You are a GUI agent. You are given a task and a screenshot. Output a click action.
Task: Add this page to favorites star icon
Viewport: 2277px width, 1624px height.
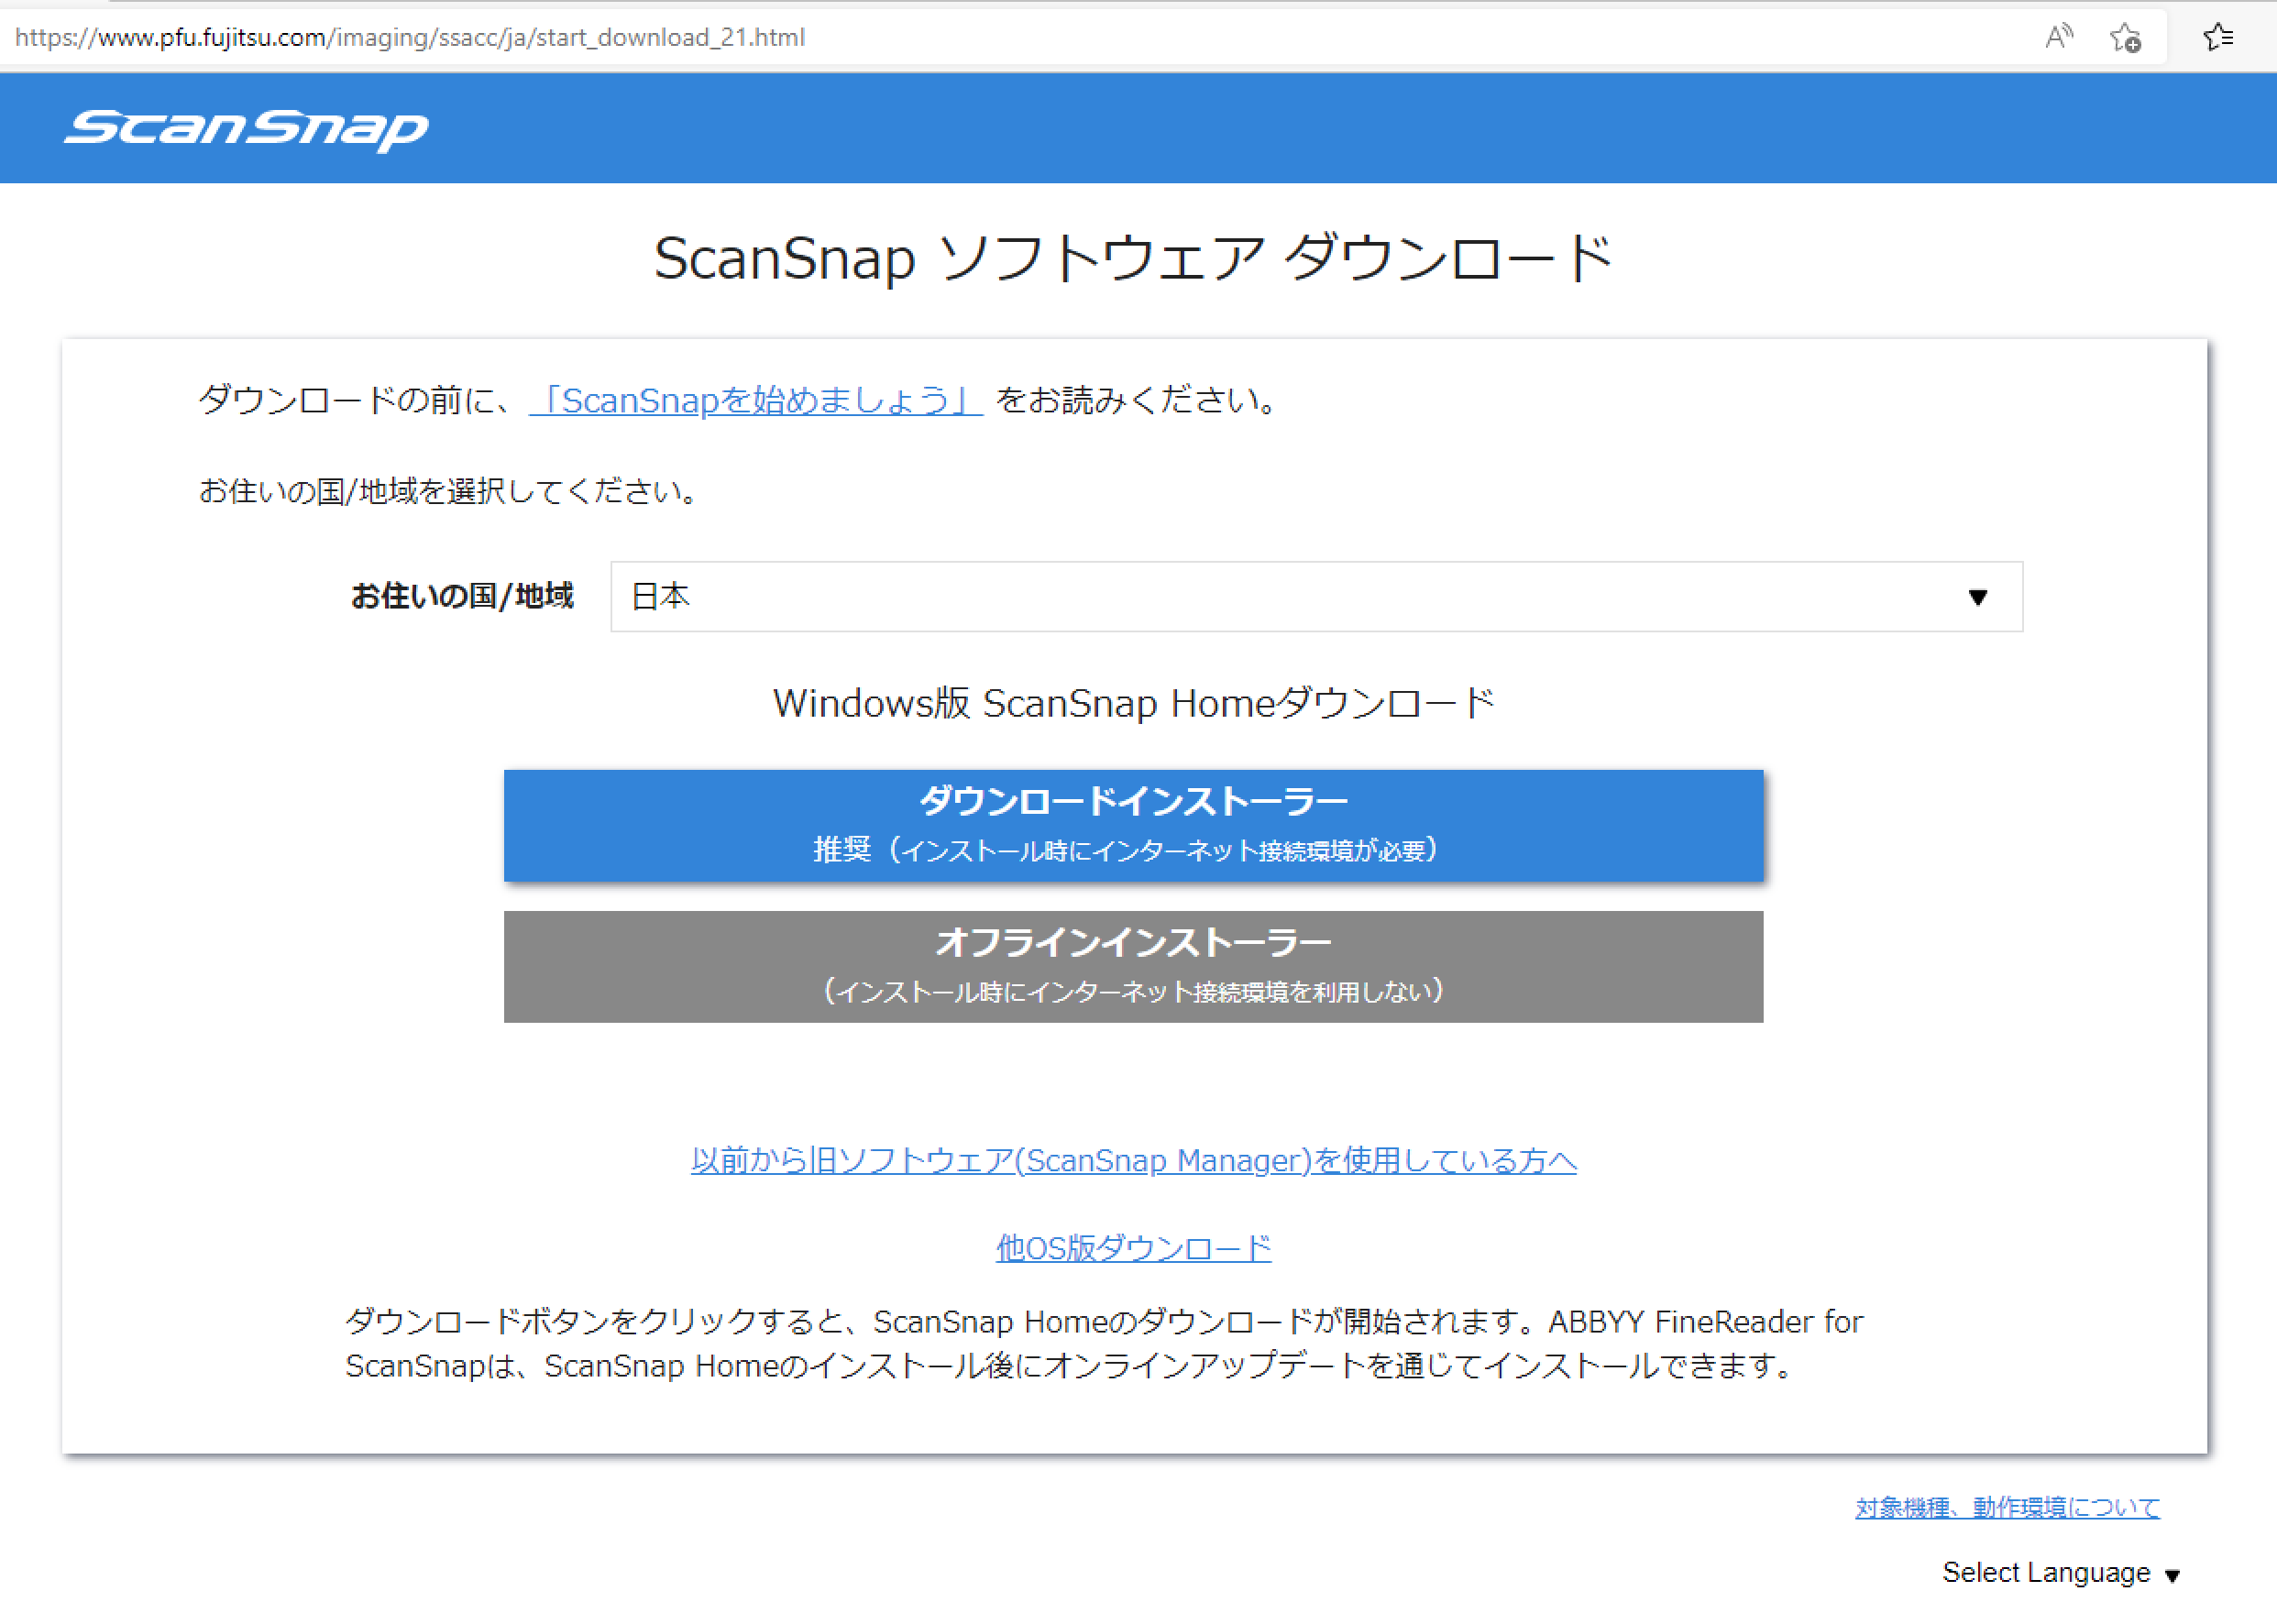(x=2125, y=38)
